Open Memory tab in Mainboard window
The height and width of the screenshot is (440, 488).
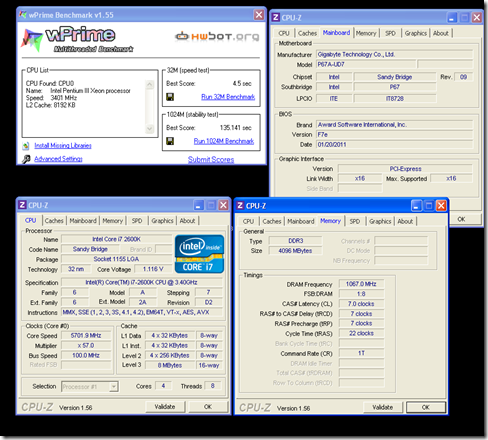[x=366, y=33]
